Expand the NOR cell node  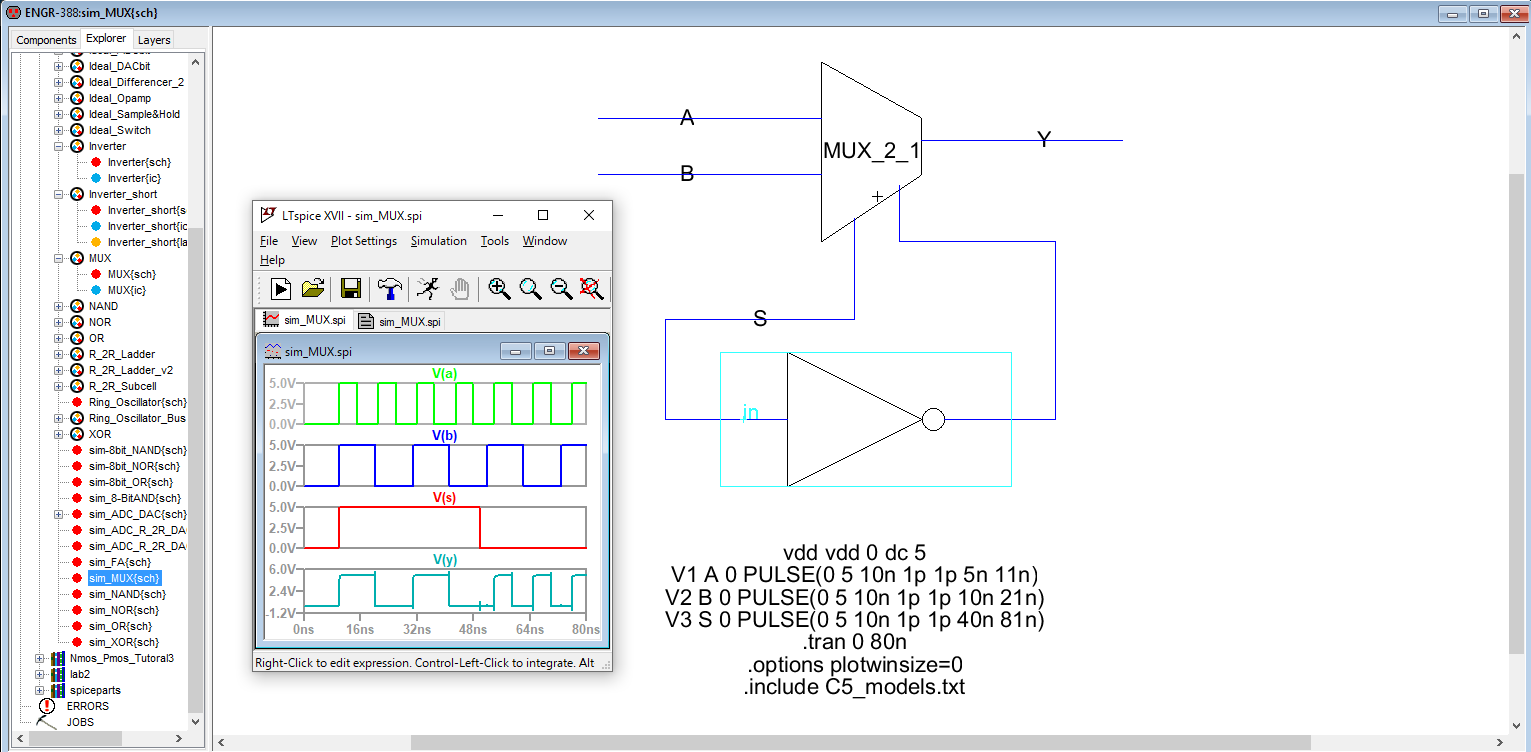point(58,322)
